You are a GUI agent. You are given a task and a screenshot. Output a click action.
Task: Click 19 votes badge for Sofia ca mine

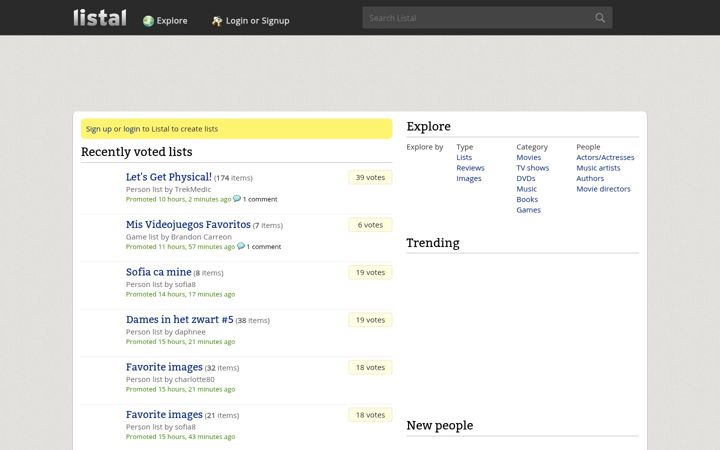370,272
